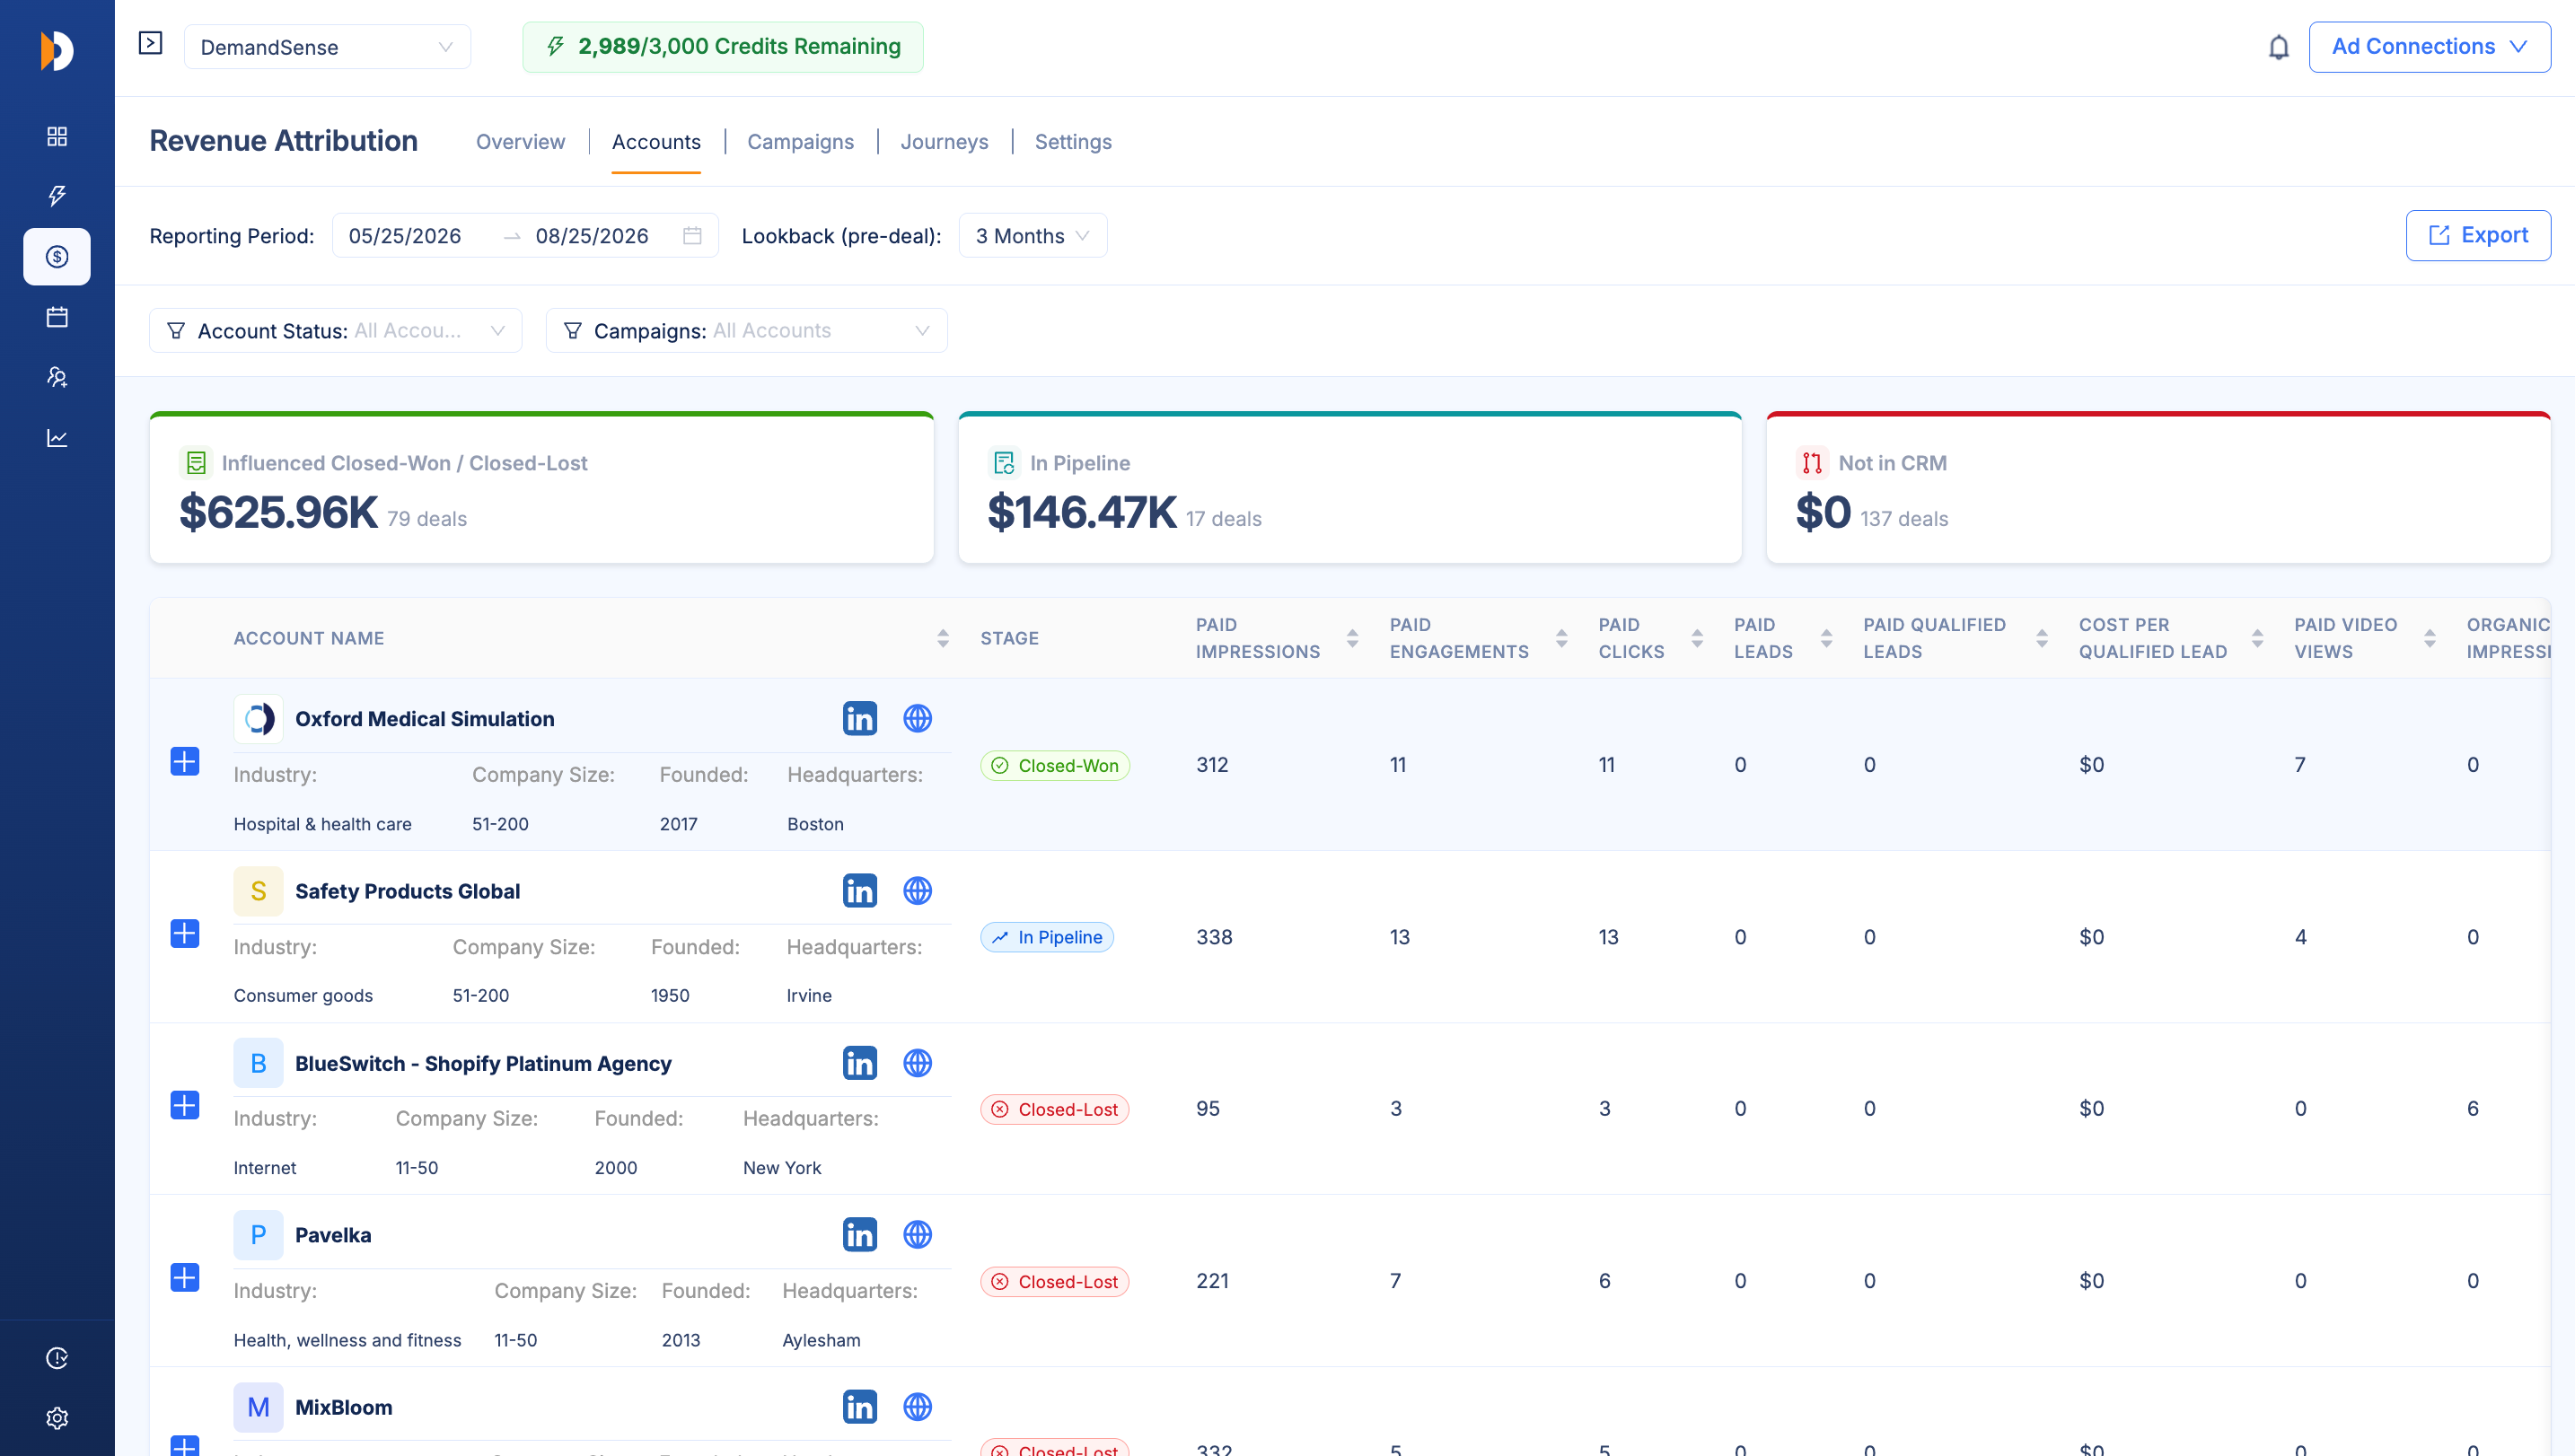Open the Pavelka account
2575x1456 pixels.
(x=333, y=1236)
